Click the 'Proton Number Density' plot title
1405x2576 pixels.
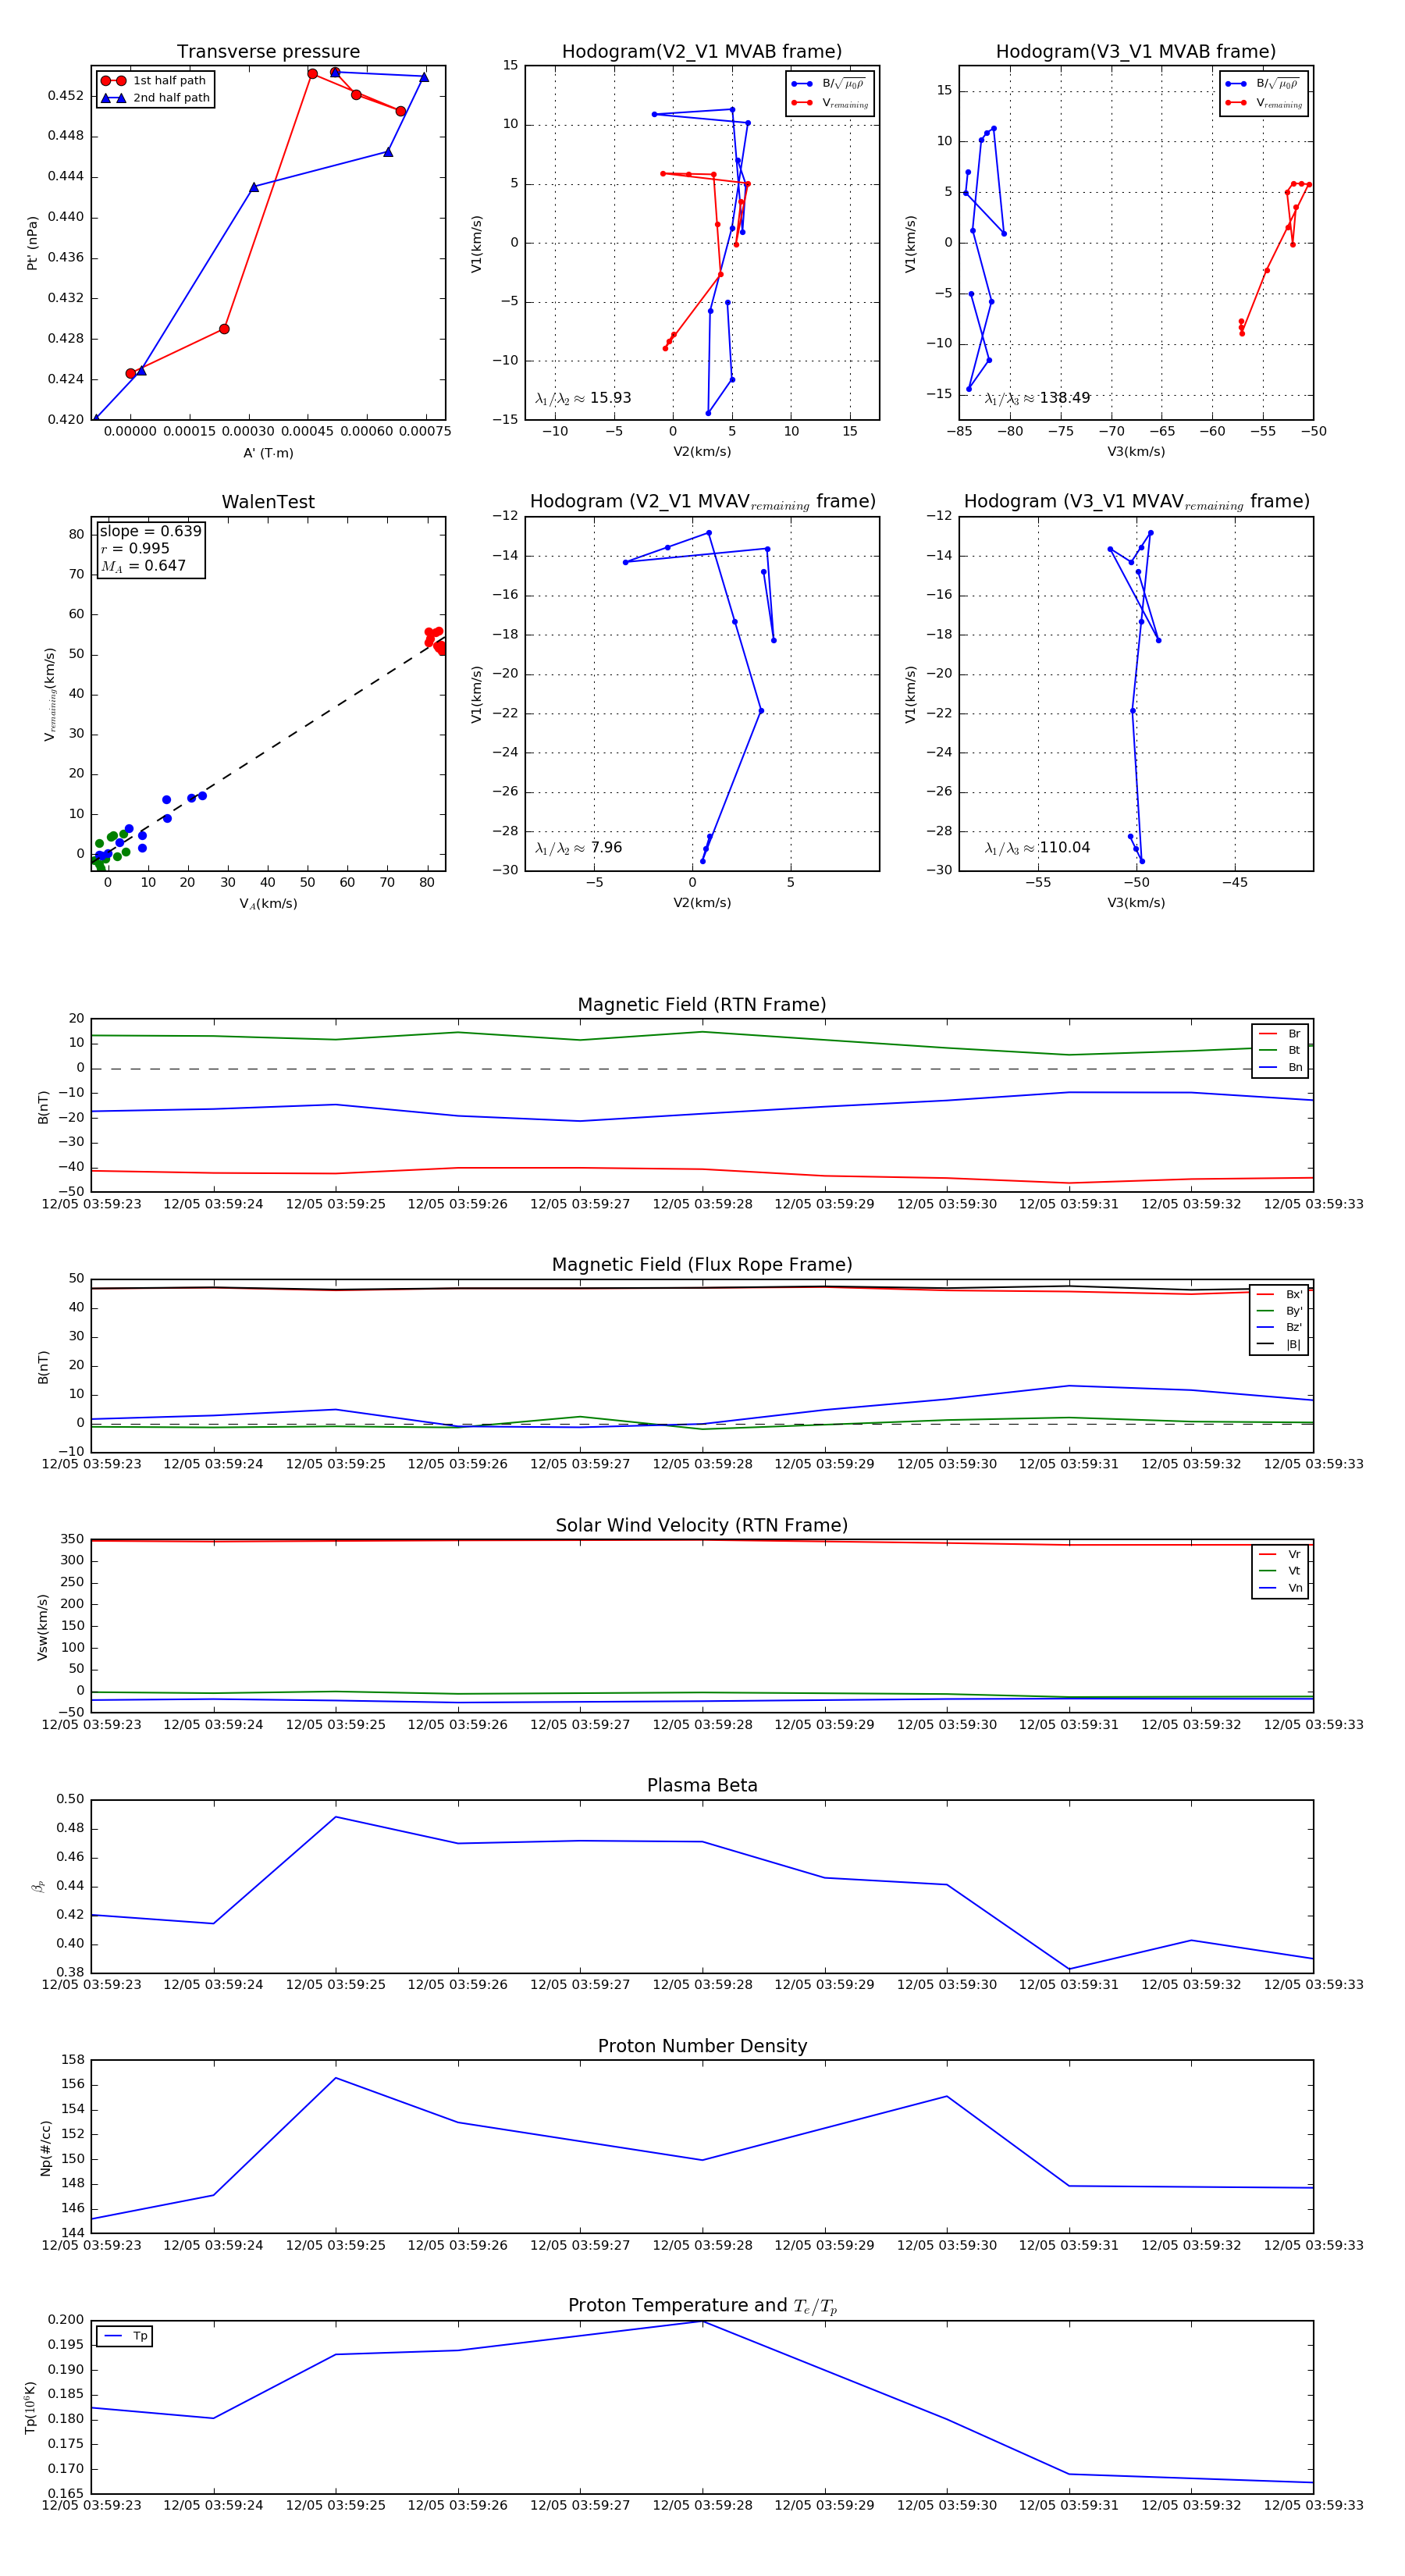pos(702,2046)
